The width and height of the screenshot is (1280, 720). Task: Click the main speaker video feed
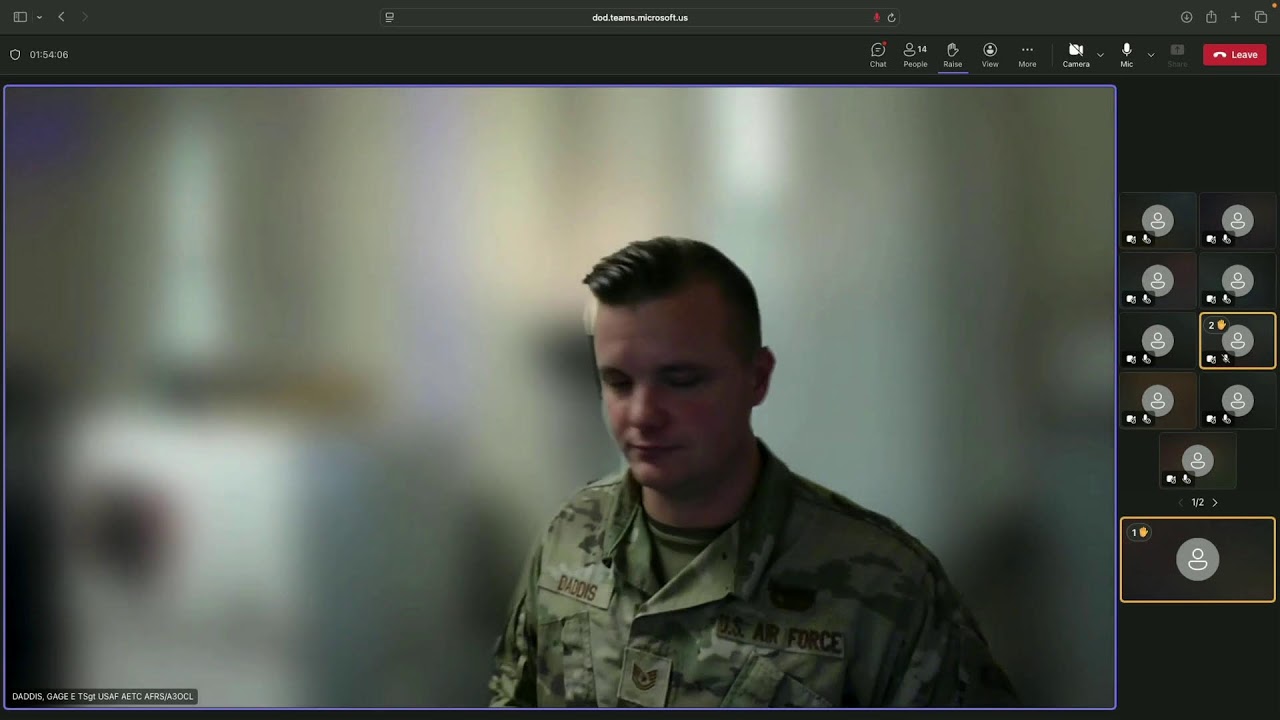pos(560,397)
